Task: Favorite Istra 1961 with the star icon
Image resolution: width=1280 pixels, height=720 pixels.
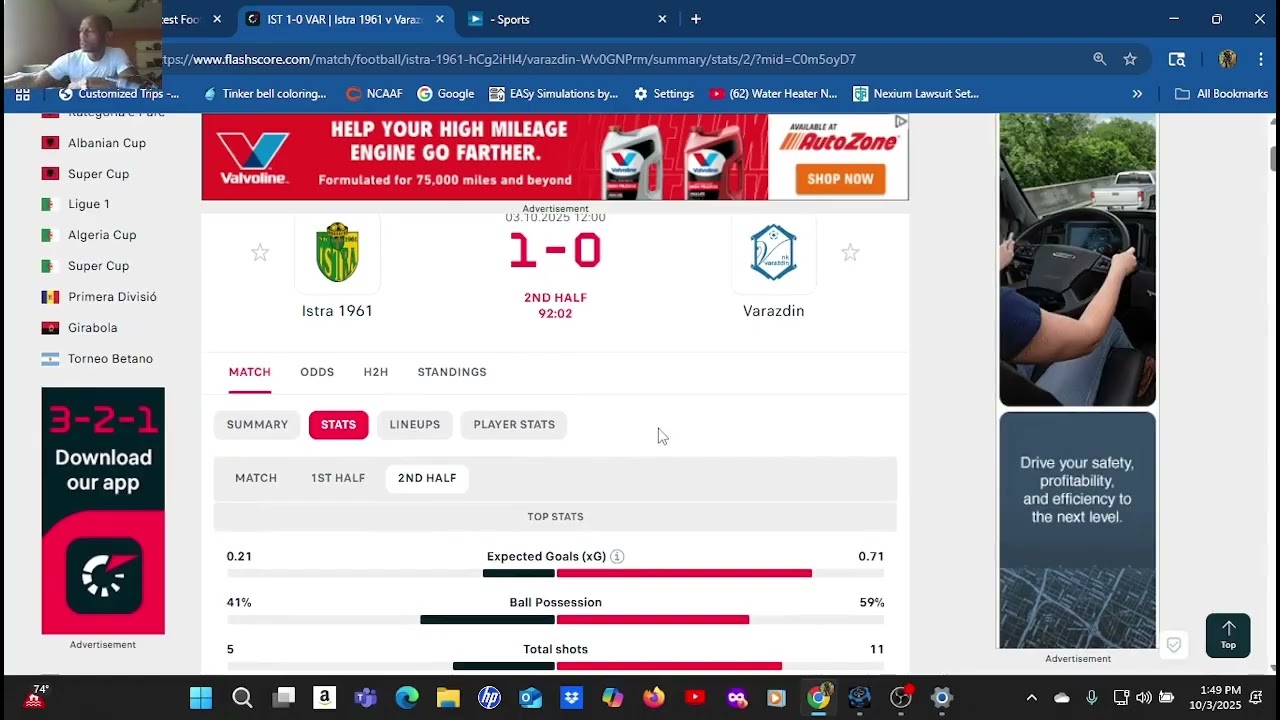Action: 260,253
